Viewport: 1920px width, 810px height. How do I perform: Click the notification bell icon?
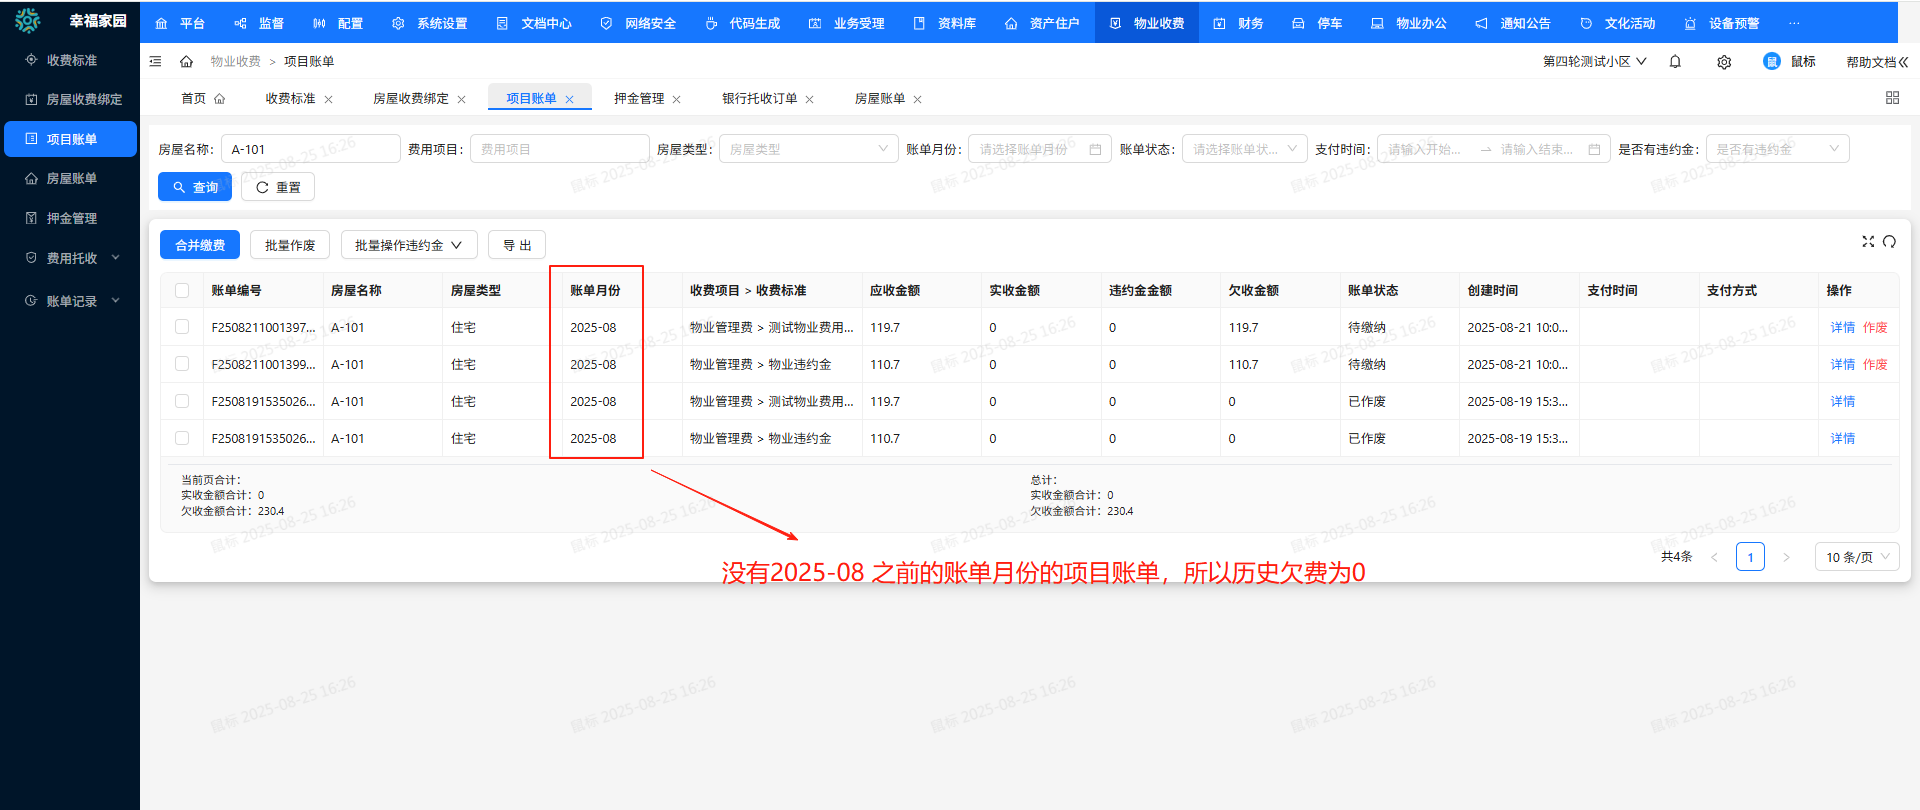pos(1675,62)
